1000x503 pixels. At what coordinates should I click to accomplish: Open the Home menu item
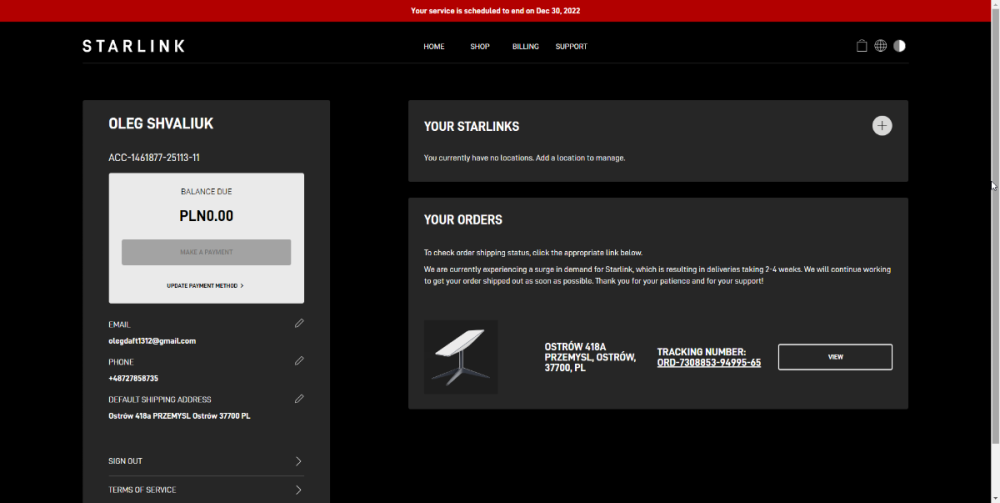[433, 47]
